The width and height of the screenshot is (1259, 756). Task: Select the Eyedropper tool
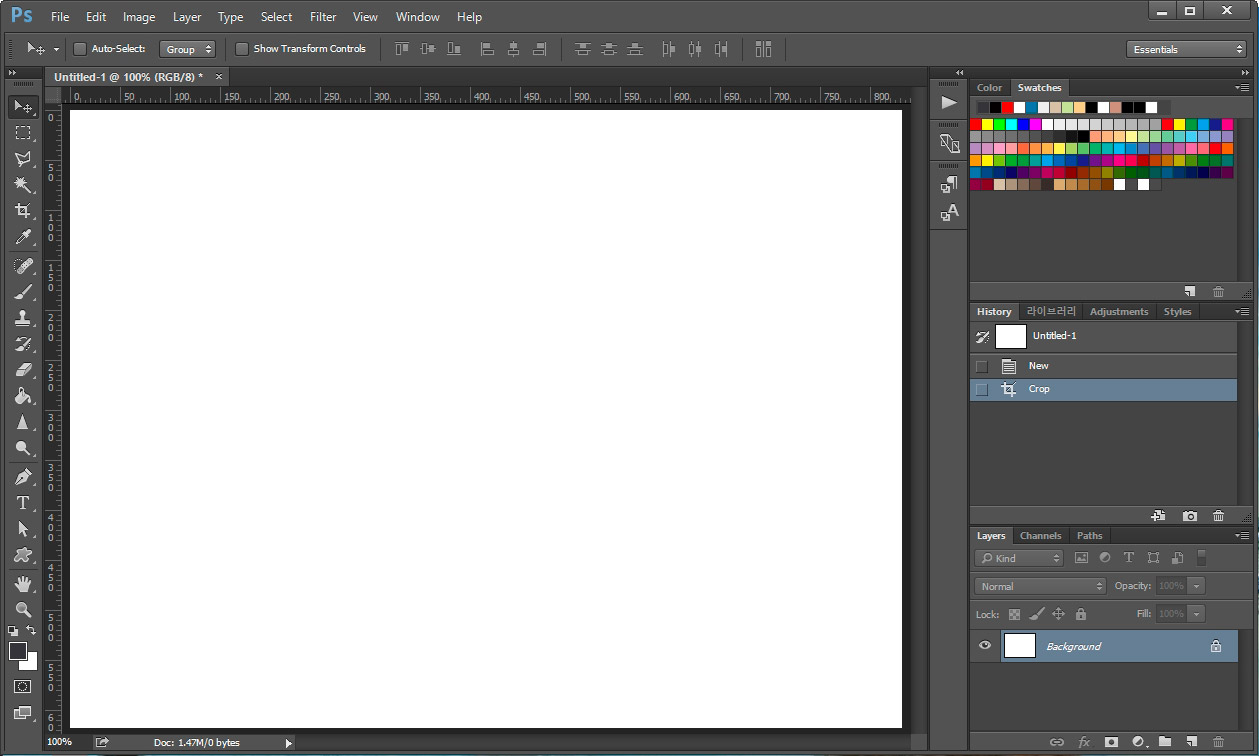[x=23, y=236]
